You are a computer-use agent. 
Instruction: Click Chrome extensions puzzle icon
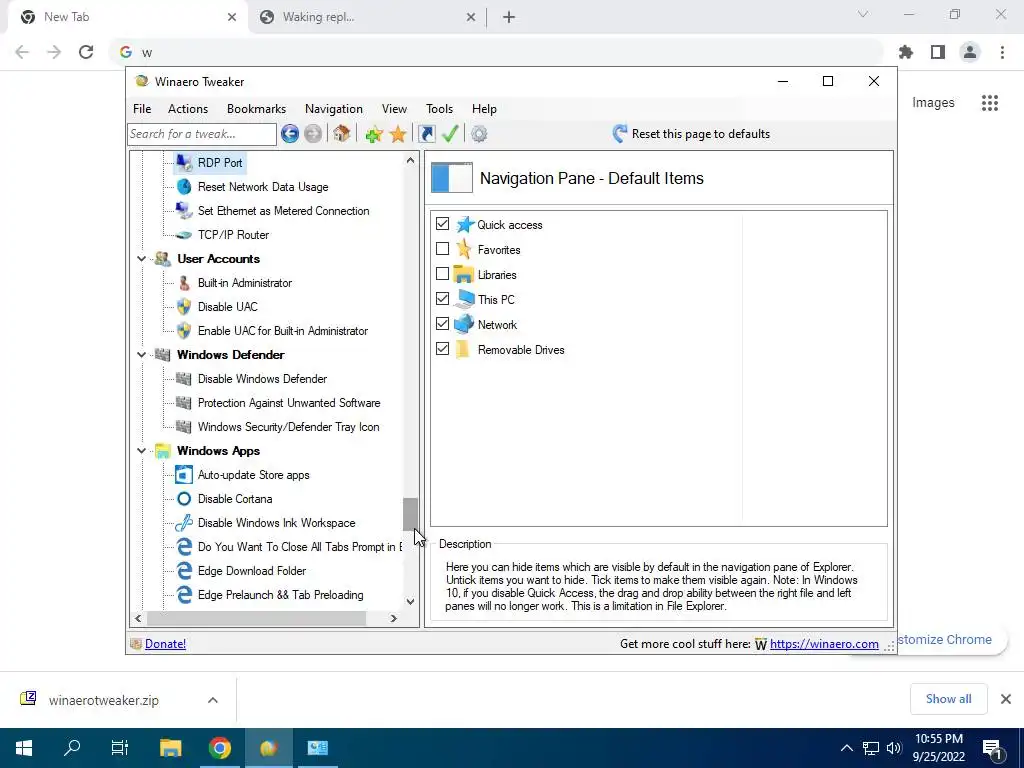pos(906,52)
